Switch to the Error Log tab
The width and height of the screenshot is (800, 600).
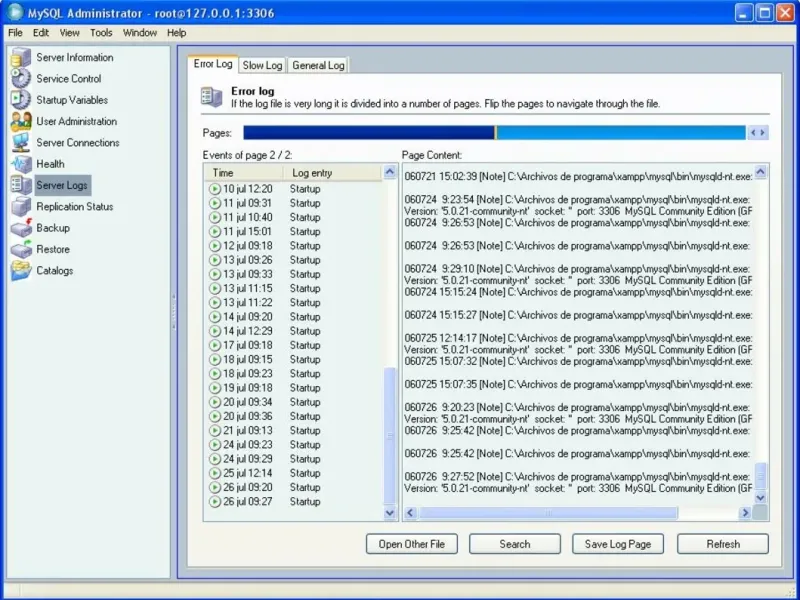pyautogui.click(x=213, y=64)
